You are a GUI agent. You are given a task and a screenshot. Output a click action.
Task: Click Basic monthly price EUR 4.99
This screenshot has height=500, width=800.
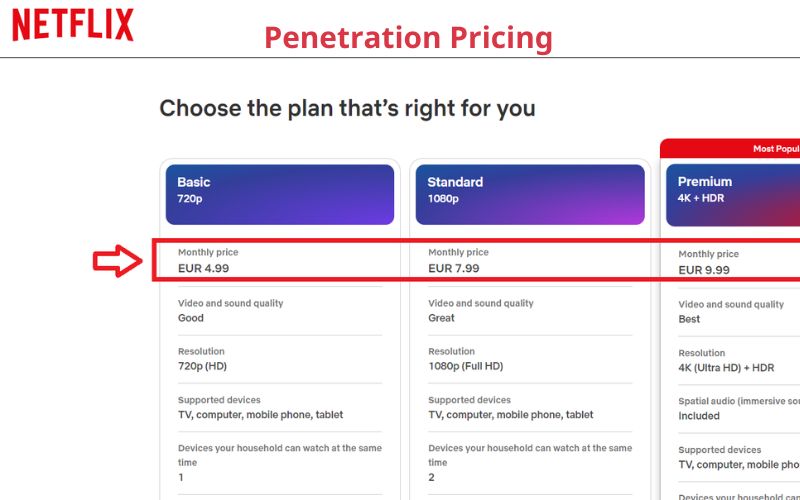(x=203, y=268)
